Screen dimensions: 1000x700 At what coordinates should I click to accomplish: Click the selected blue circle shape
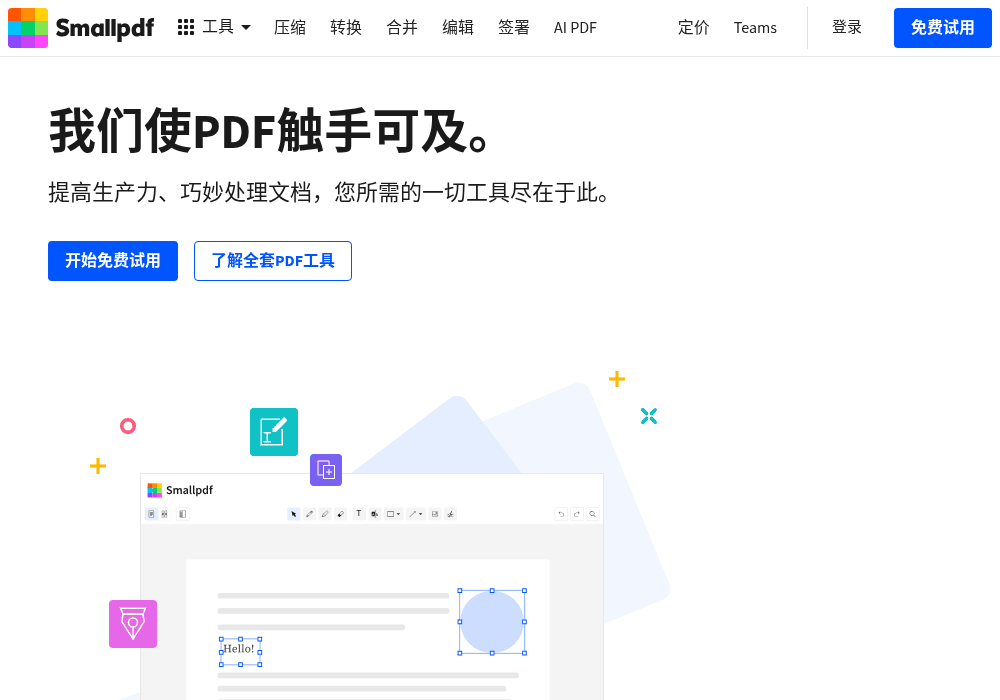[492, 622]
